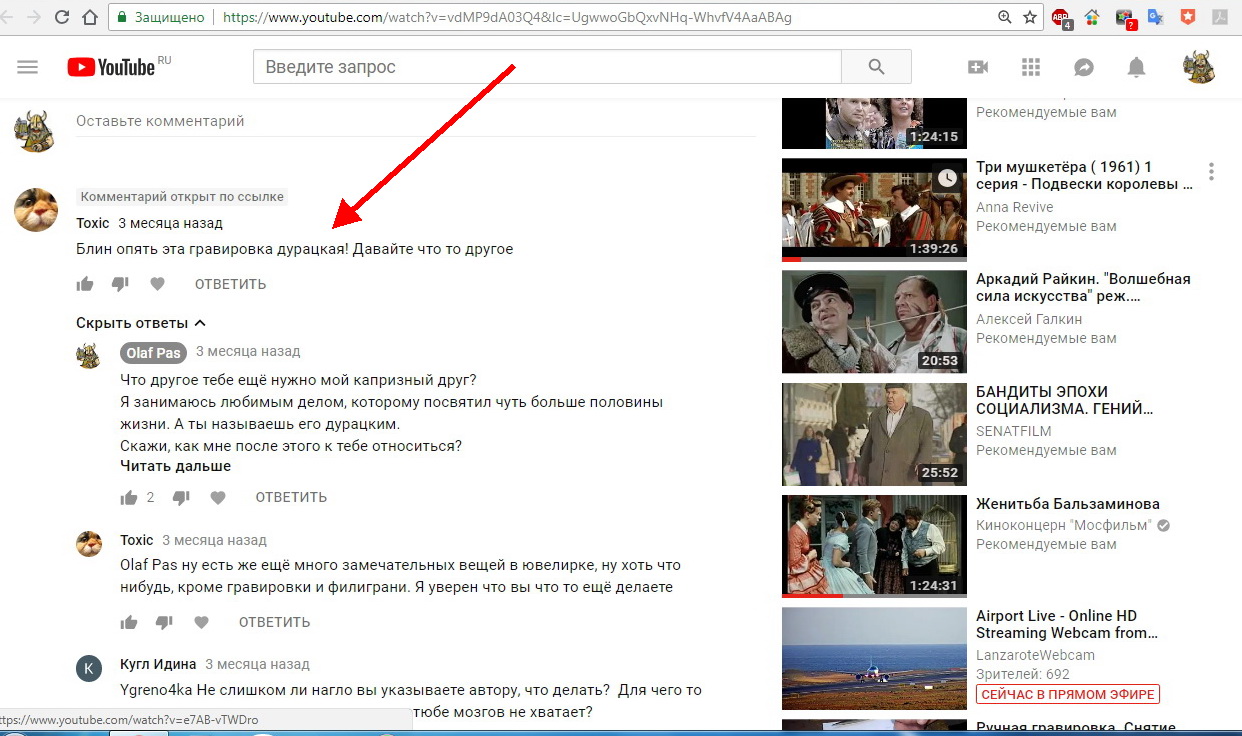Open options for the Три мушкетёра video
The image size is (1242, 736).
pyautogui.click(x=1211, y=172)
